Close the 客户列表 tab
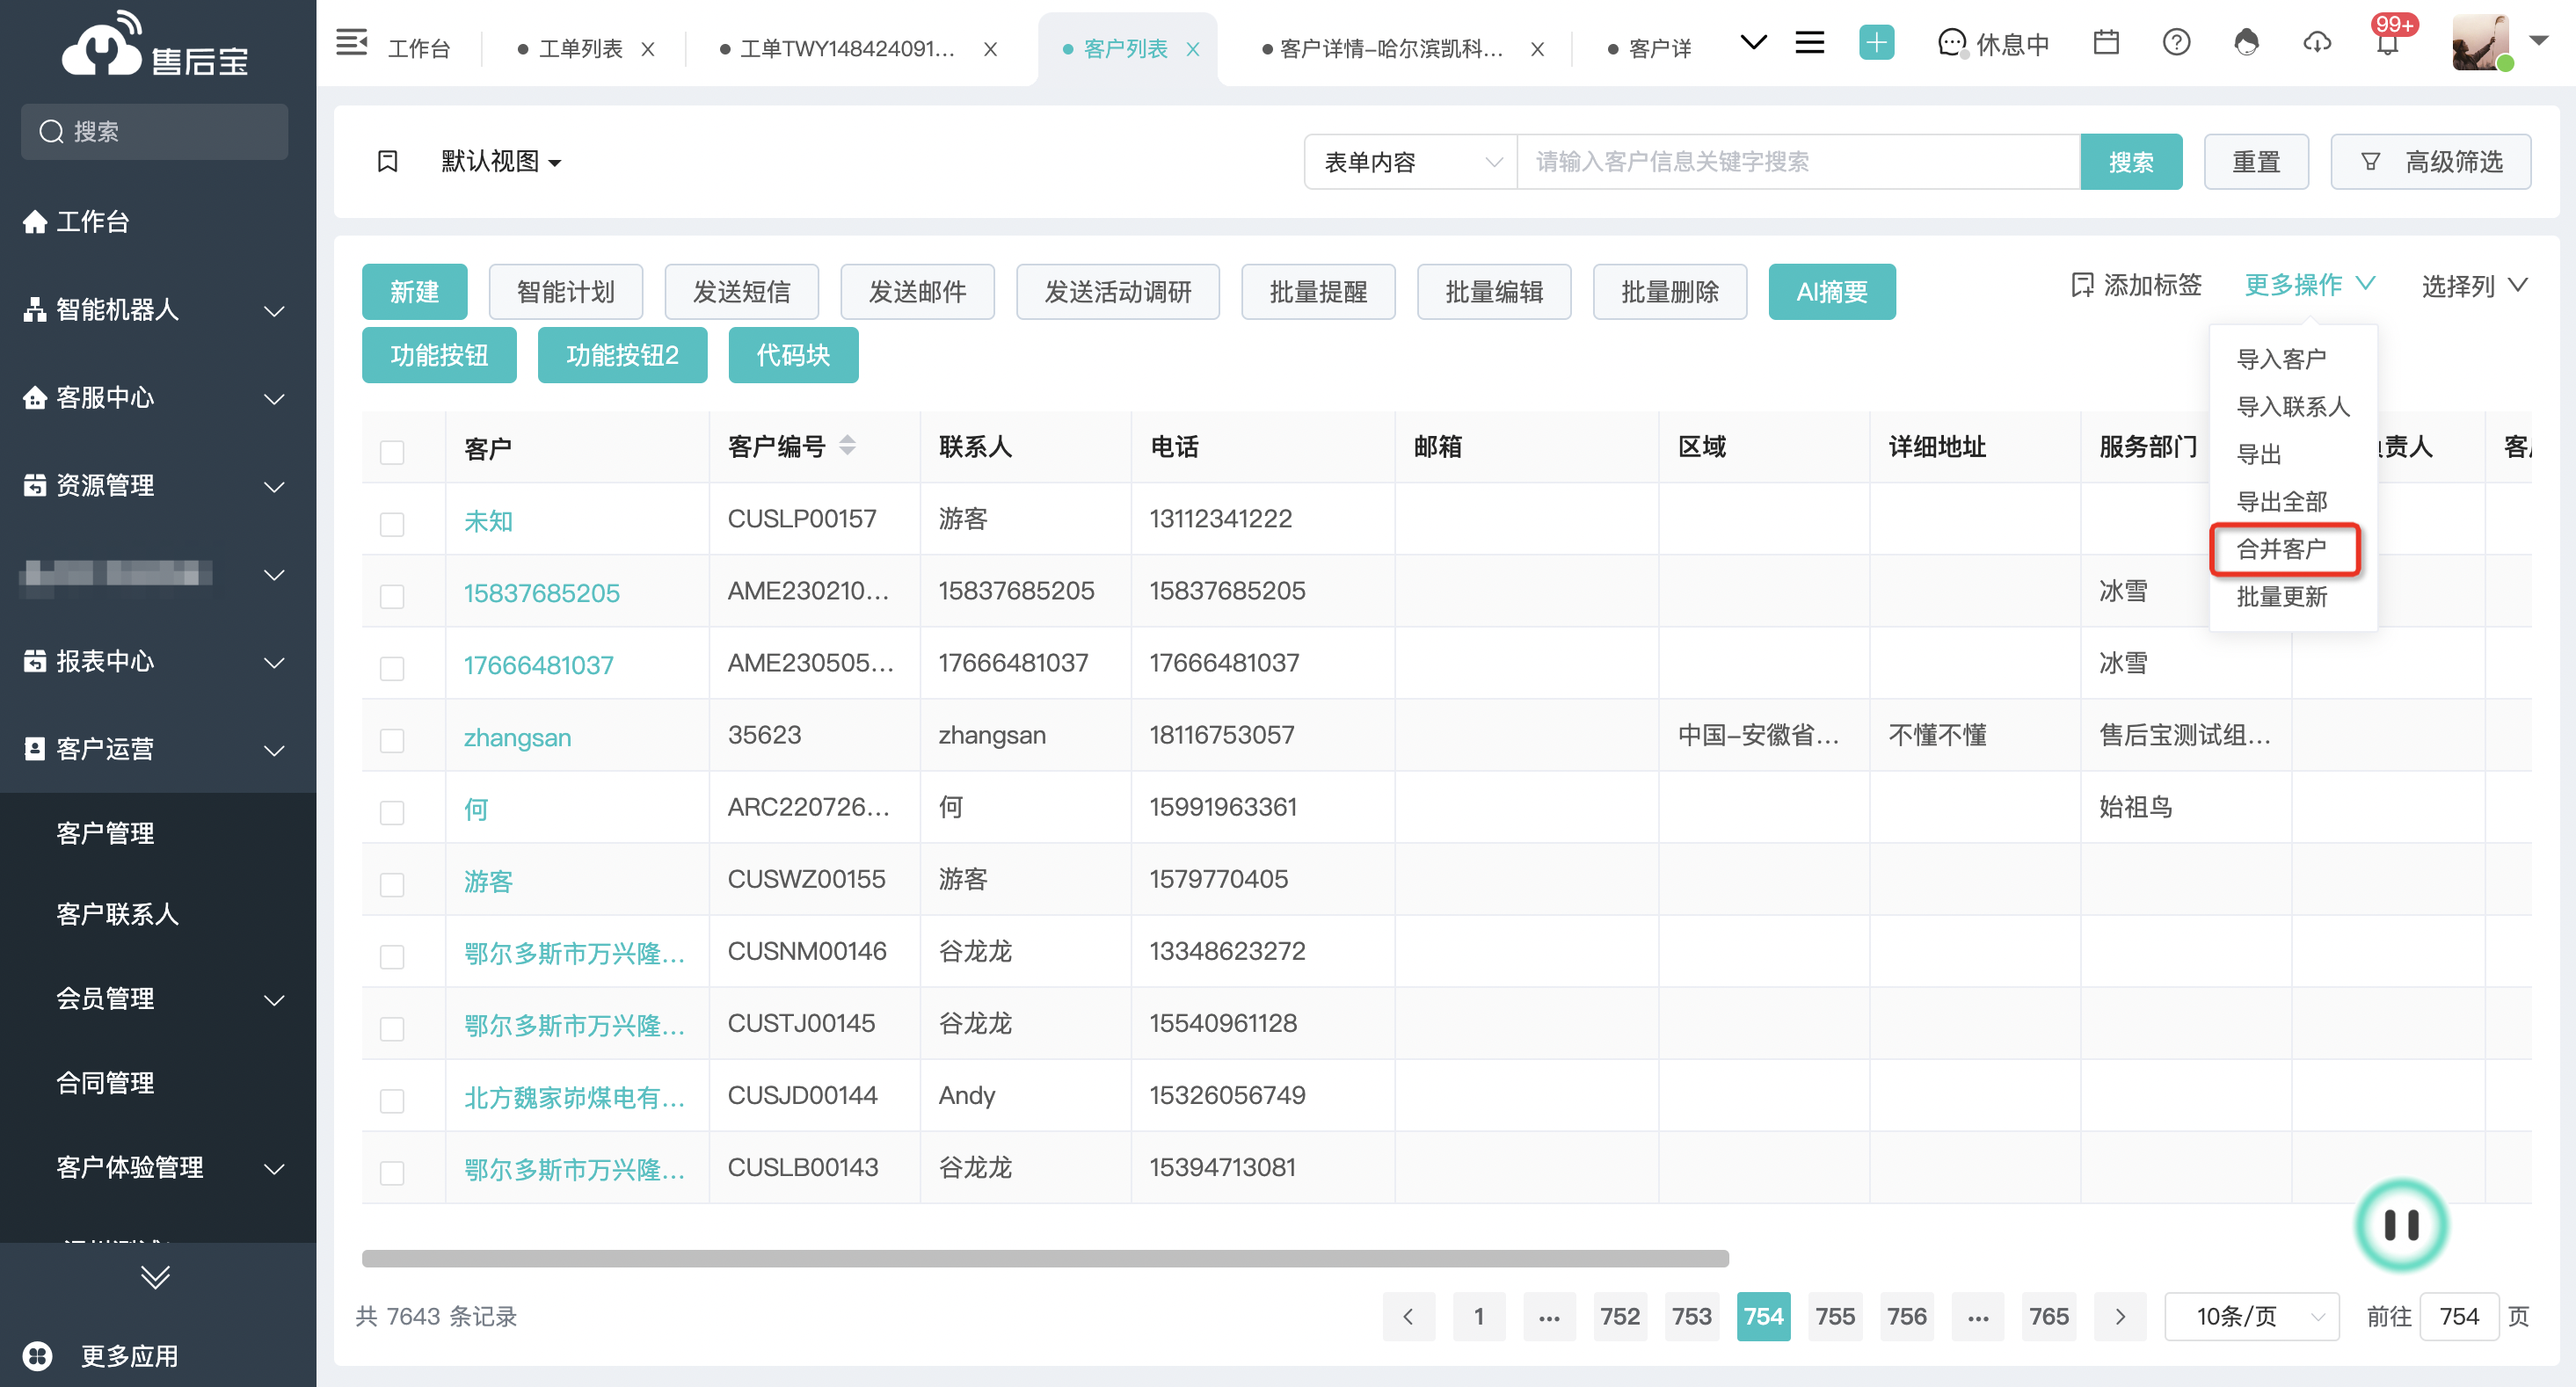 [x=1193, y=49]
